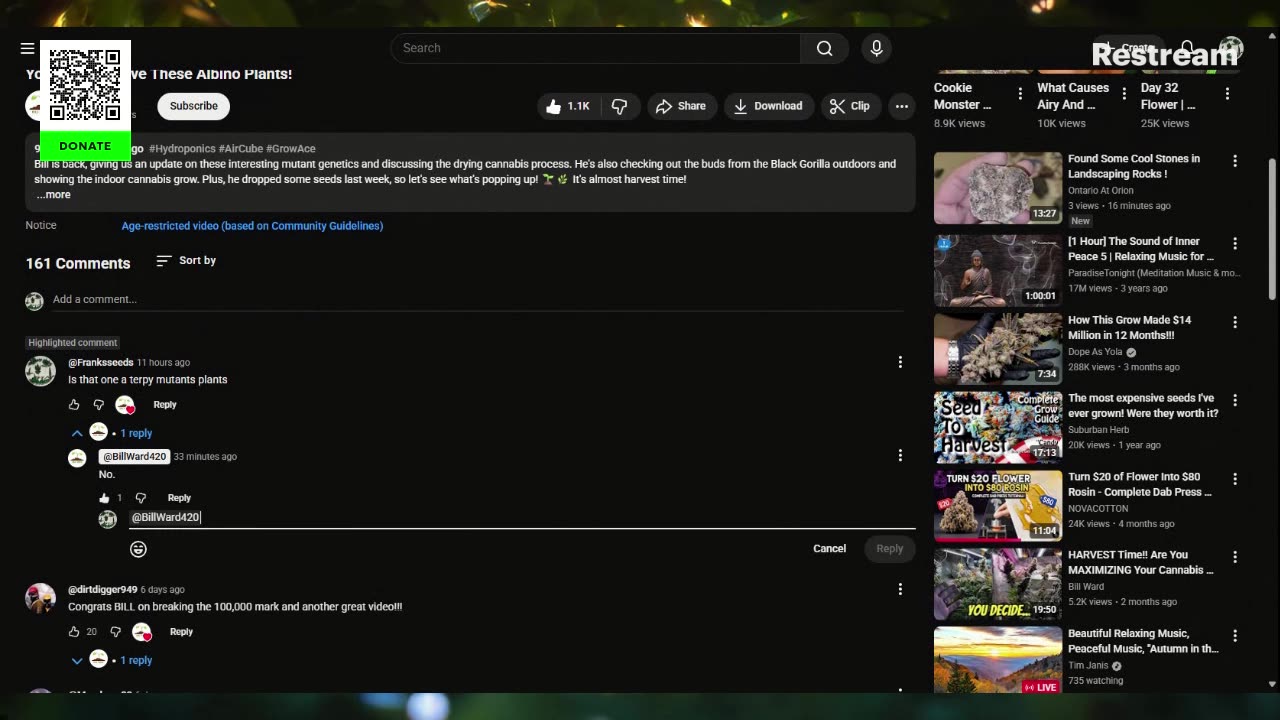Viewport: 1280px width, 720px height.
Task: Open the "HARVEST Time!!" video thumbnail
Action: [998, 584]
